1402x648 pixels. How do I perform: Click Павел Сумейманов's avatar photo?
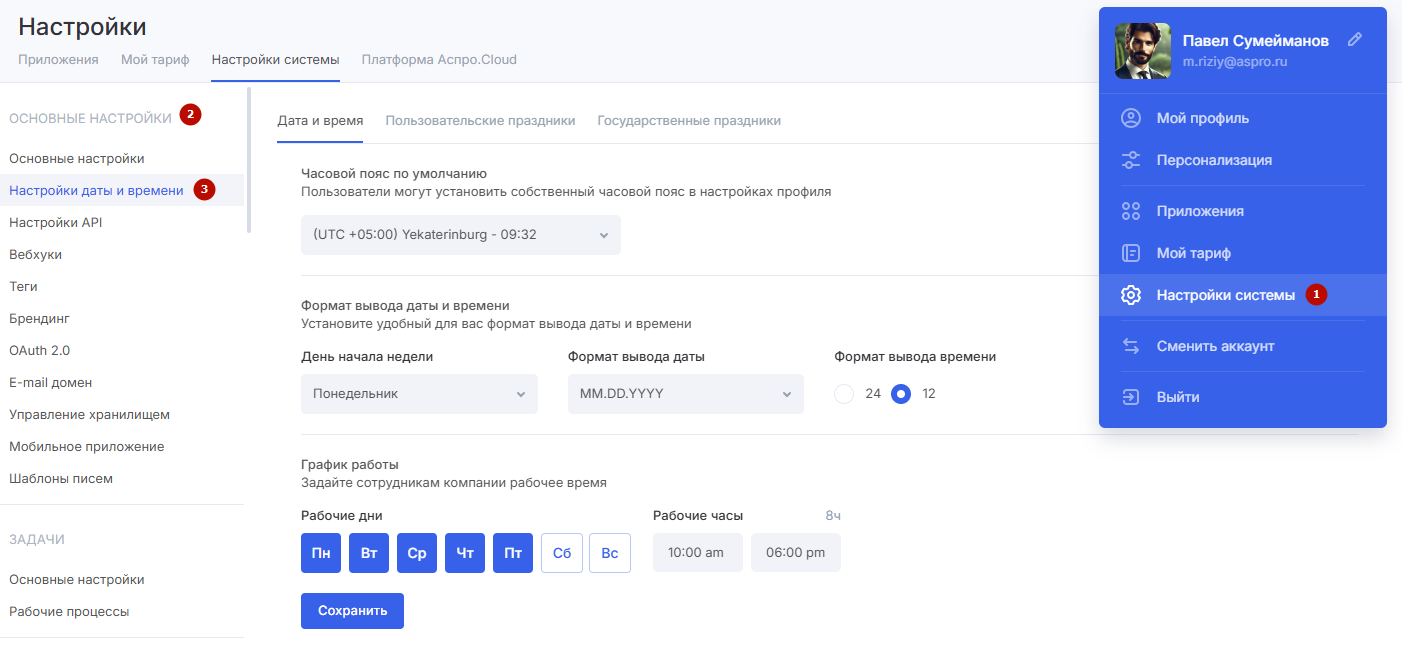pos(1143,51)
